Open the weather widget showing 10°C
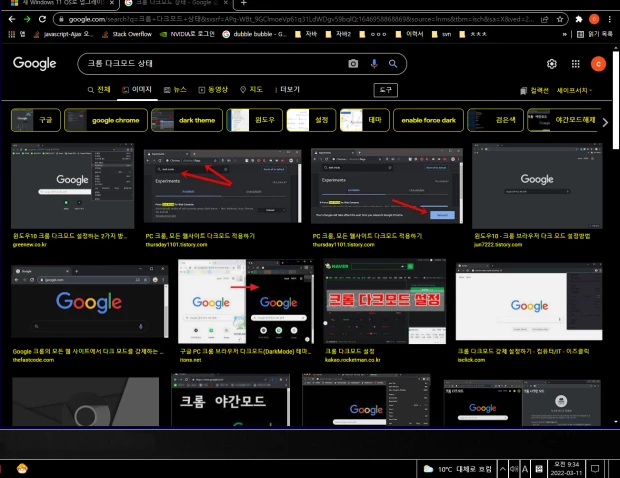Screen dimensions: 620x478 pos(457,469)
